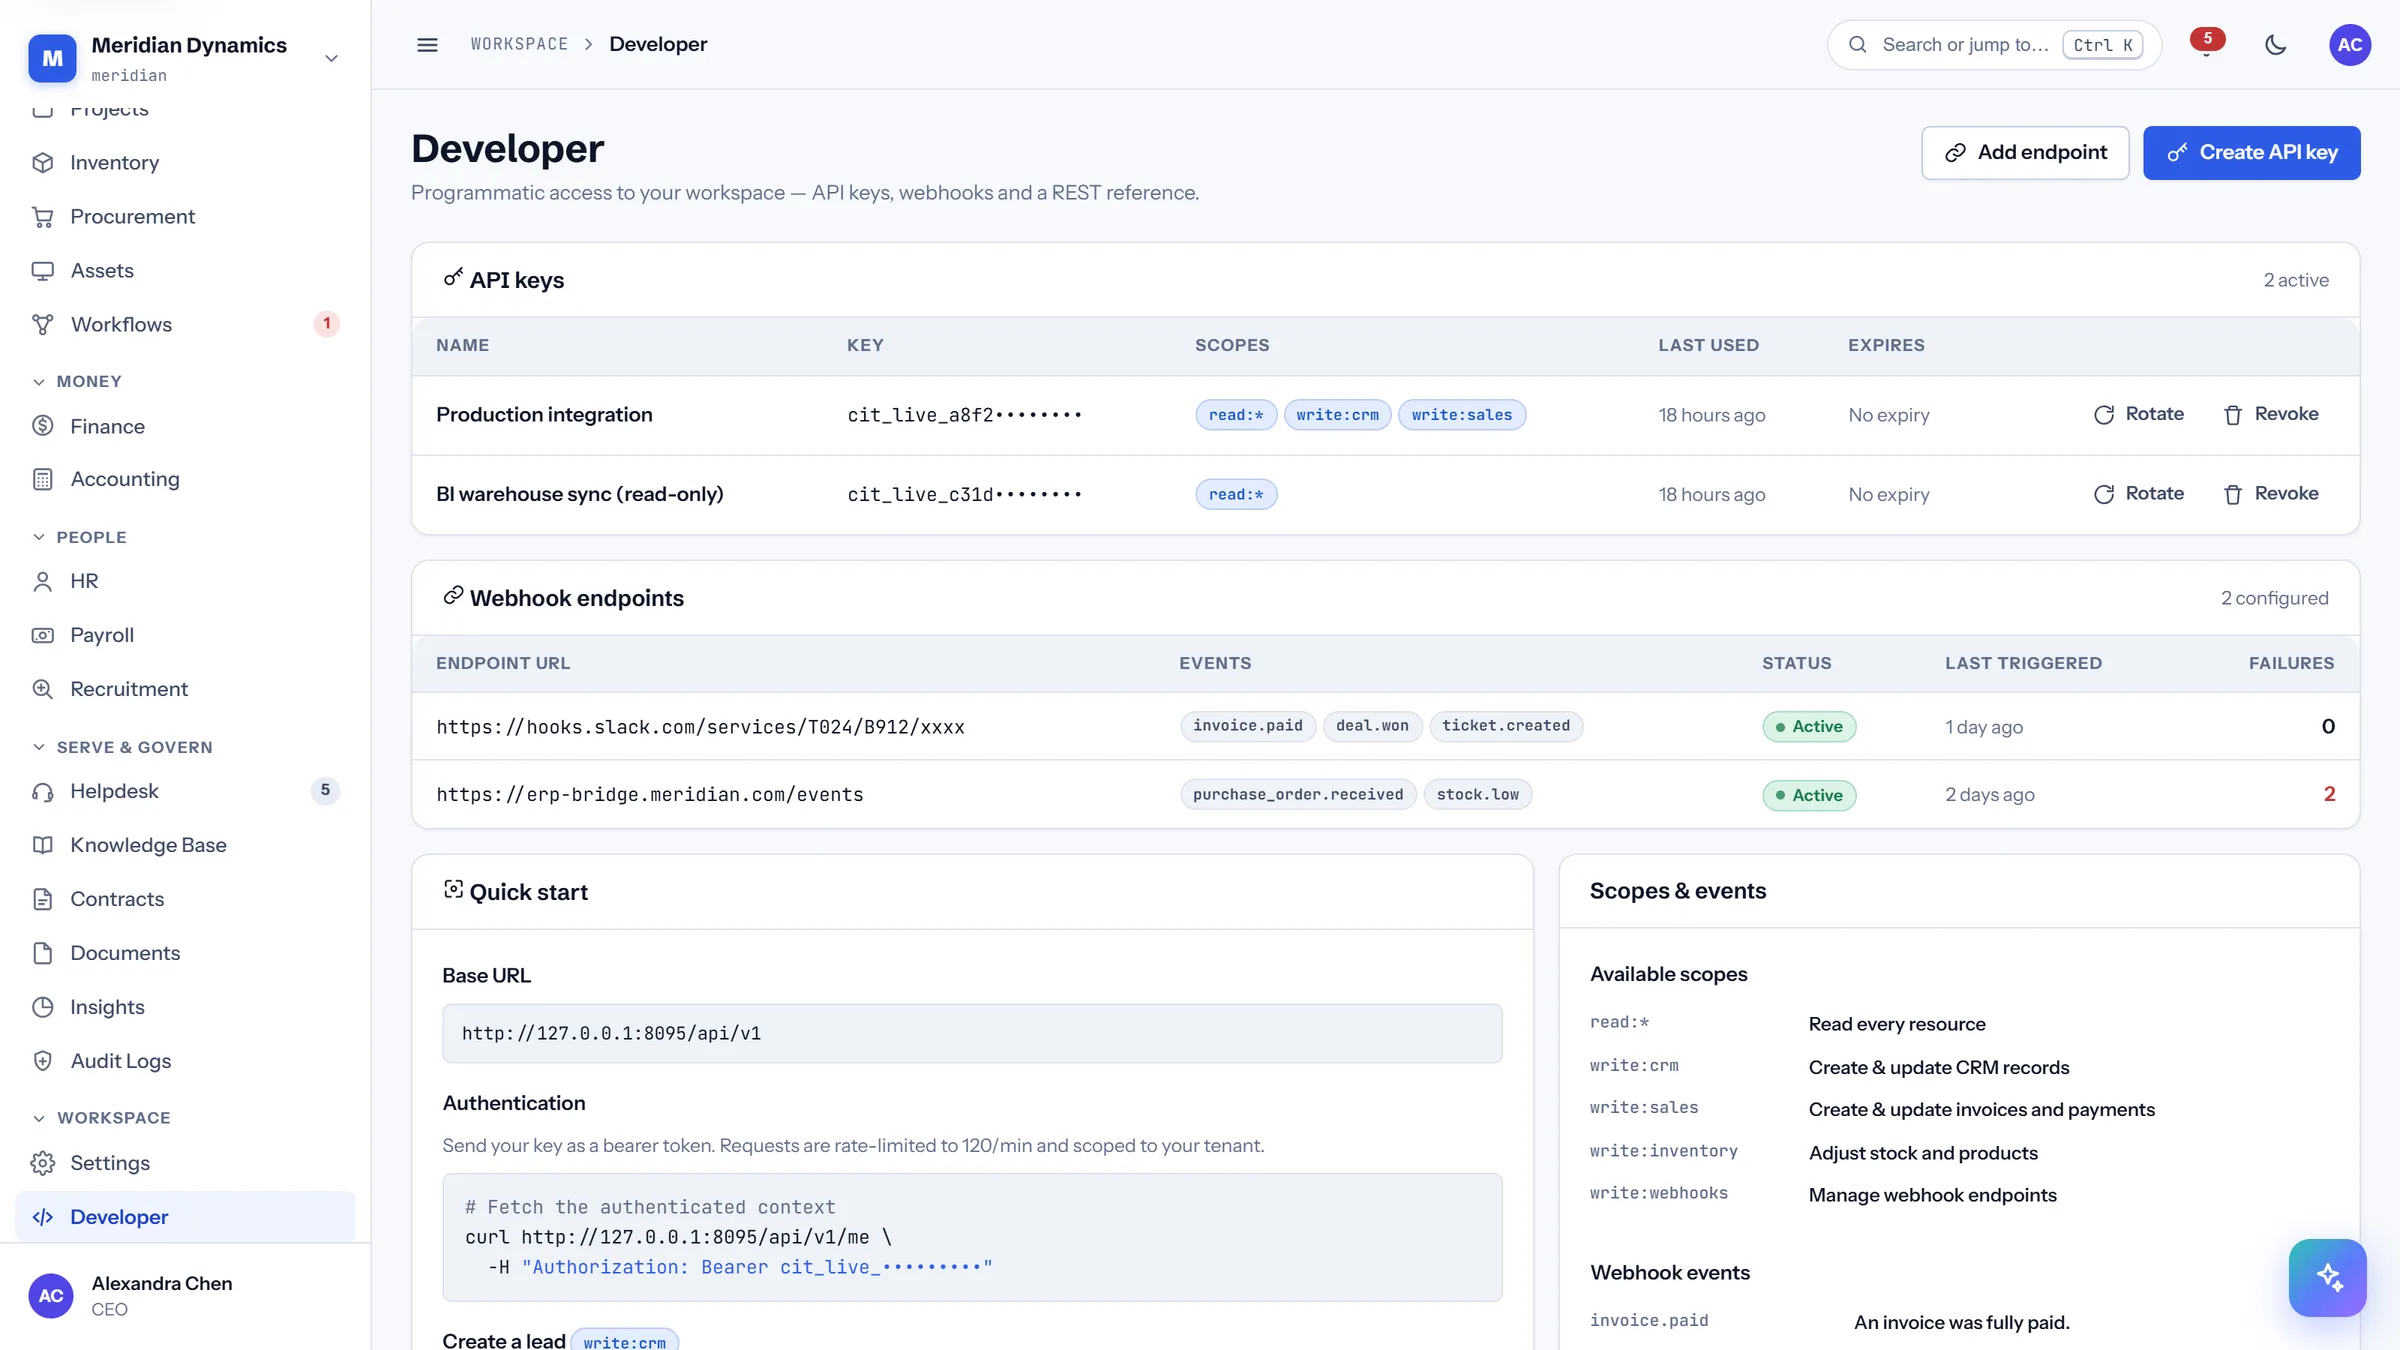Focus the Search or jump to field

(1994, 45)
